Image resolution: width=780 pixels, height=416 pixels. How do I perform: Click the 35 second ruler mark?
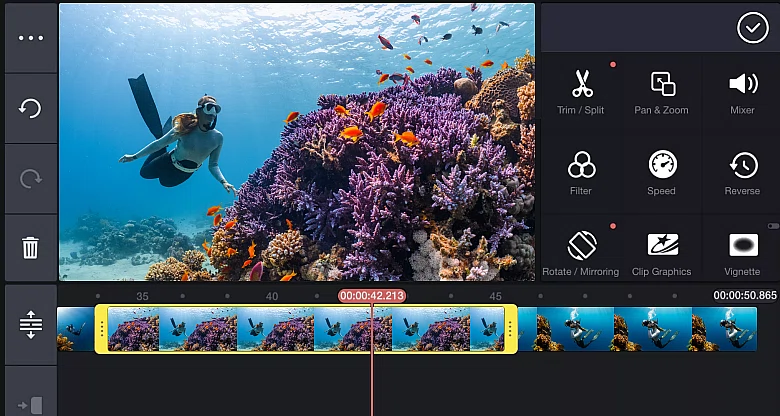click(x=142, y=297)
